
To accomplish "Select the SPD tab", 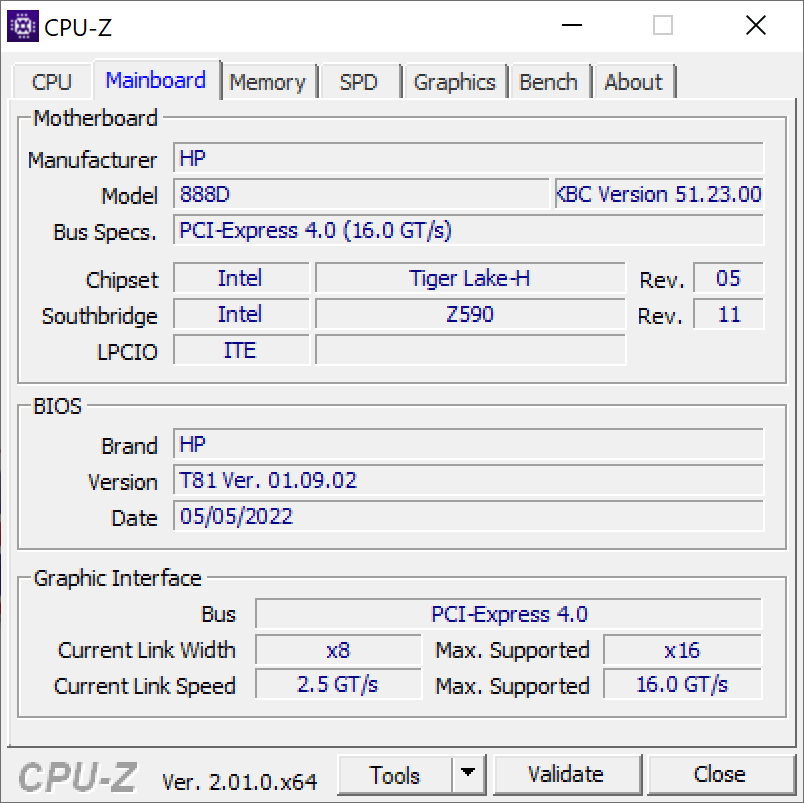I will pos(358,82).
